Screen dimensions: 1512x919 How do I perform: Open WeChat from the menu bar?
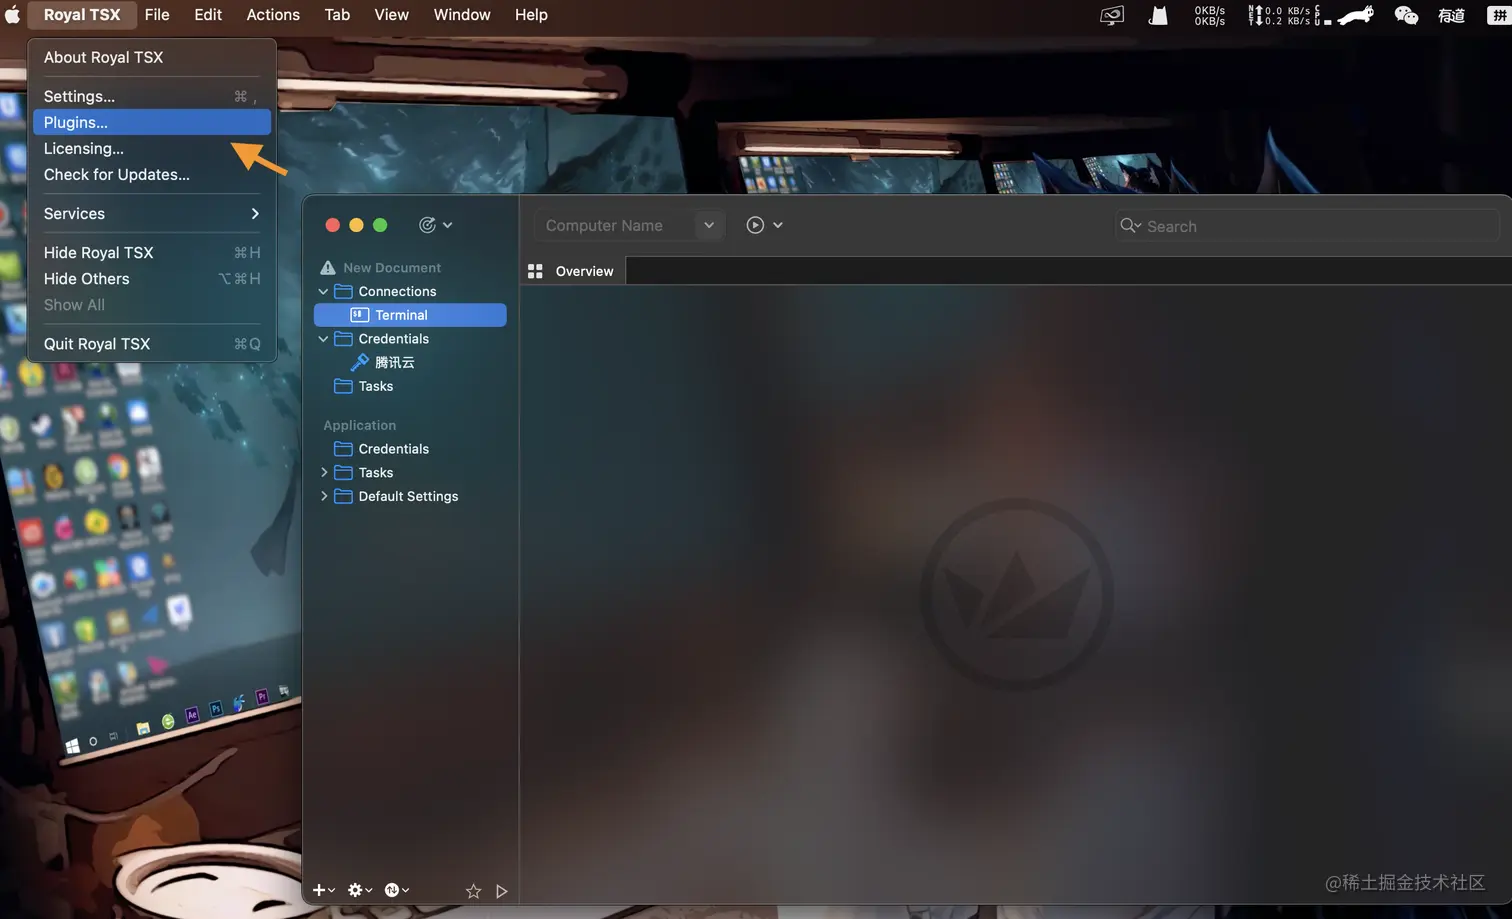pyautogui.click(x=1406, y=15)
